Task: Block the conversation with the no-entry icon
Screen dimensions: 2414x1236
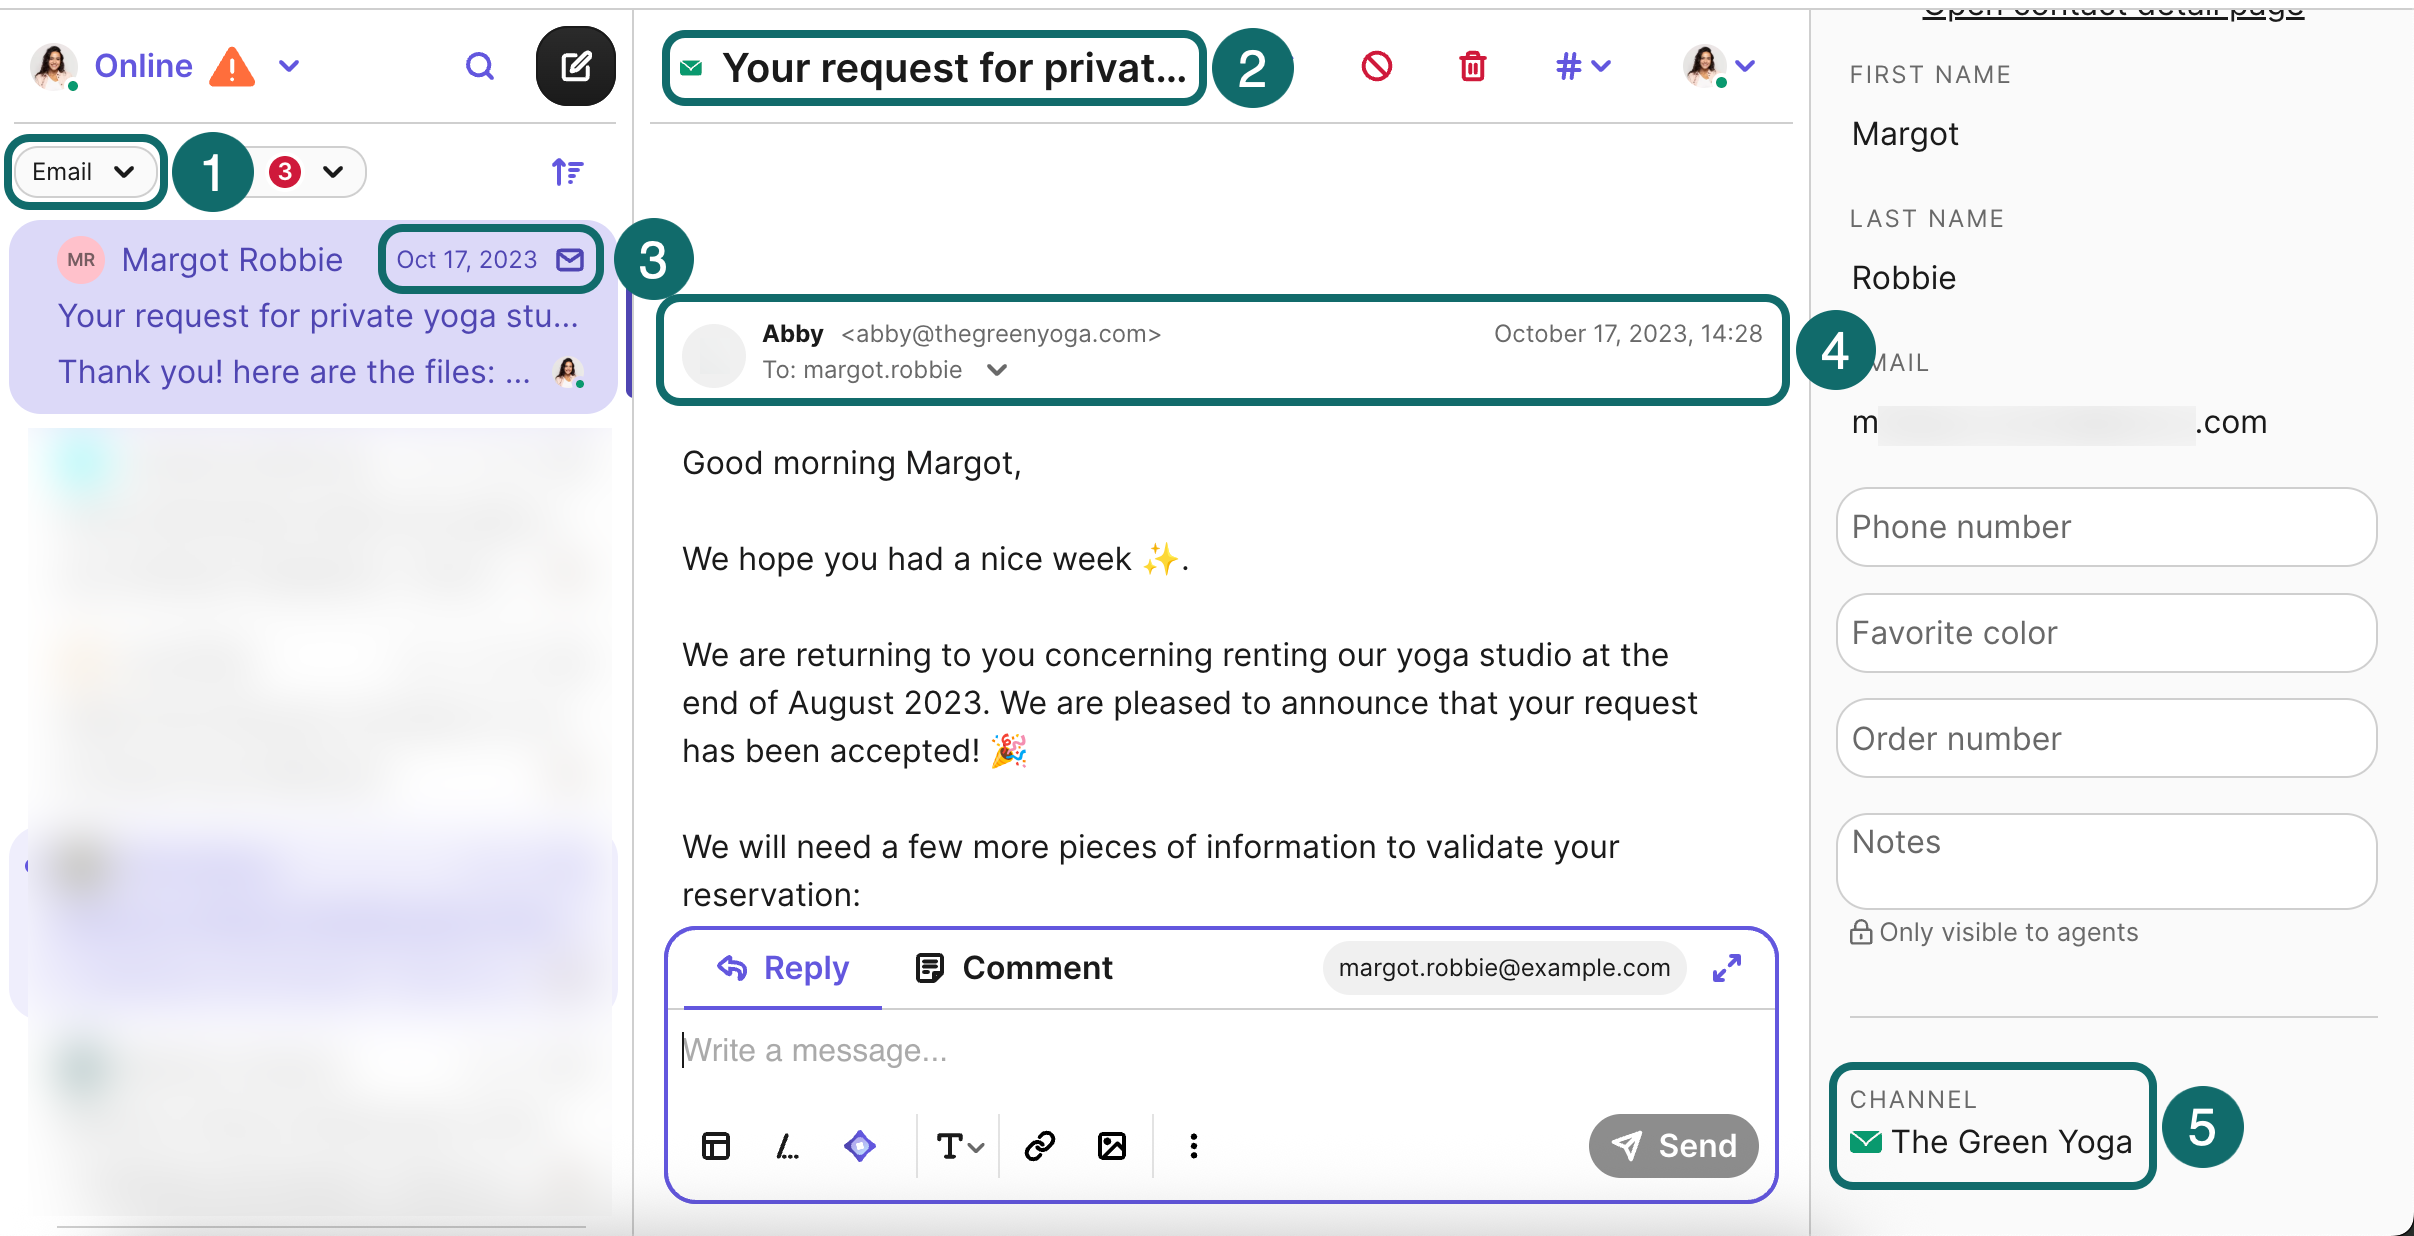Action: pyautogui.click(x=1377, y=66)
